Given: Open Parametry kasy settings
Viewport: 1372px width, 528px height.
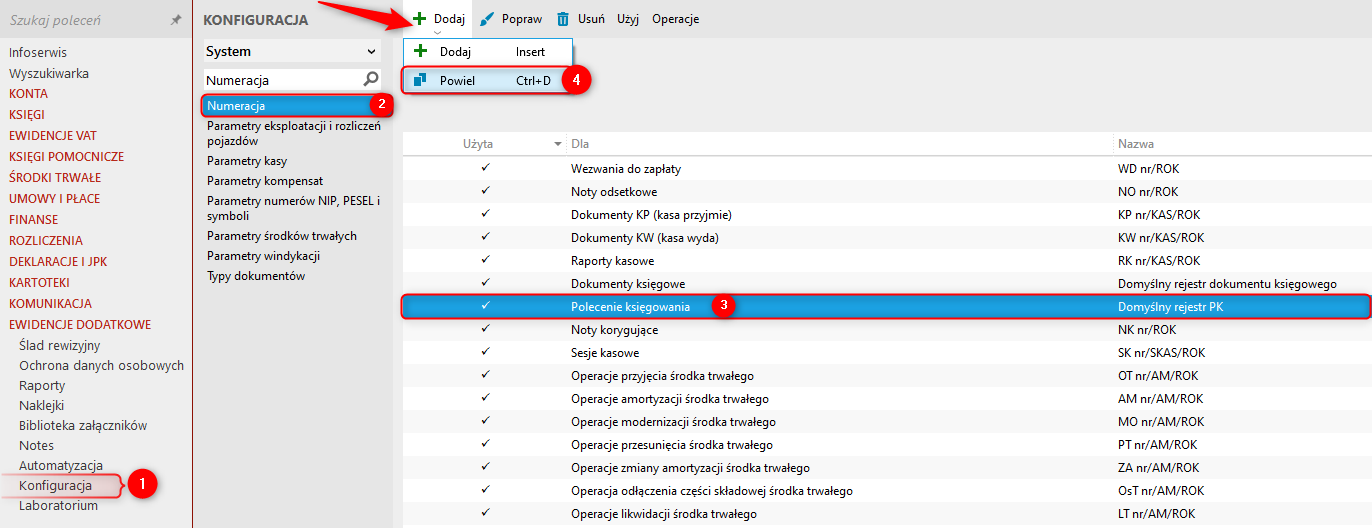Looking at the screenshot, I should [247, 160].
